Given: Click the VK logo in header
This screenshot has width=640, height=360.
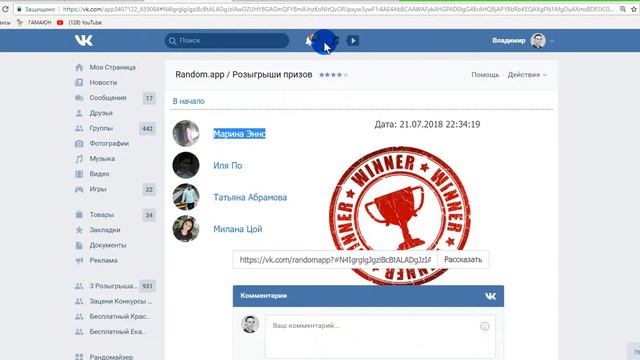Looking at the screenshot, I should pos(84,40).
